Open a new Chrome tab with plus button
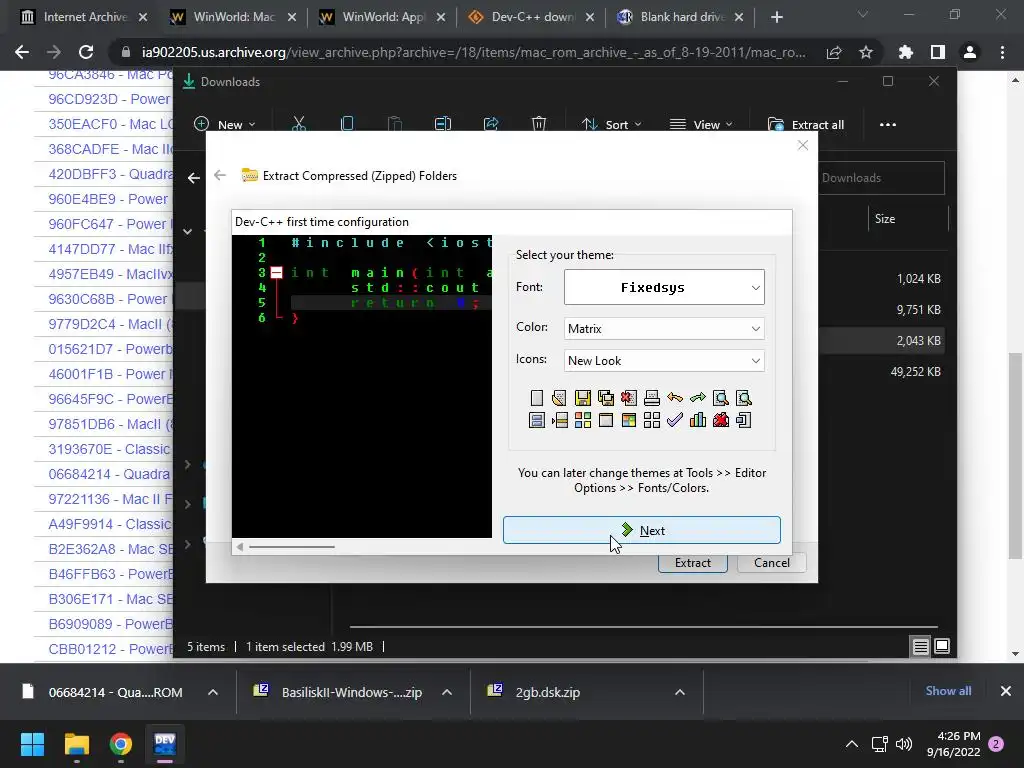The image size is (1024, 768). [776, 17]
